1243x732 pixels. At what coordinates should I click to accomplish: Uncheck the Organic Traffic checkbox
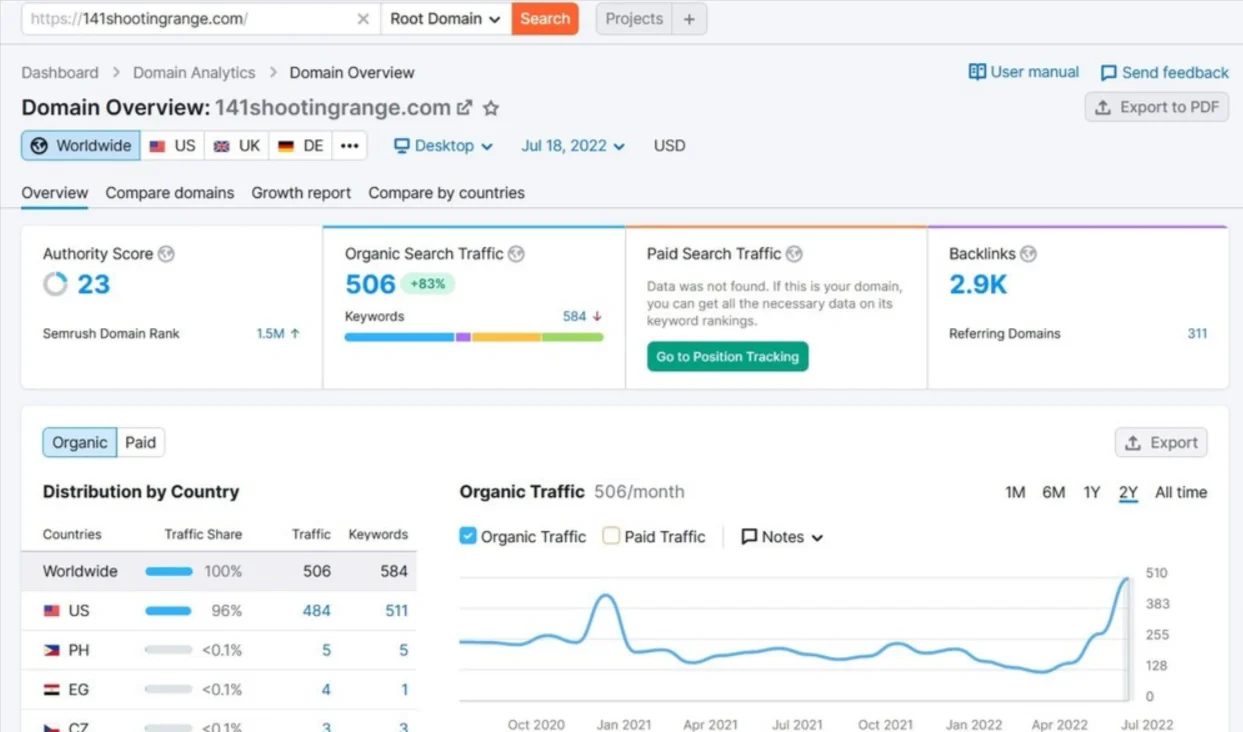point(468,536)
